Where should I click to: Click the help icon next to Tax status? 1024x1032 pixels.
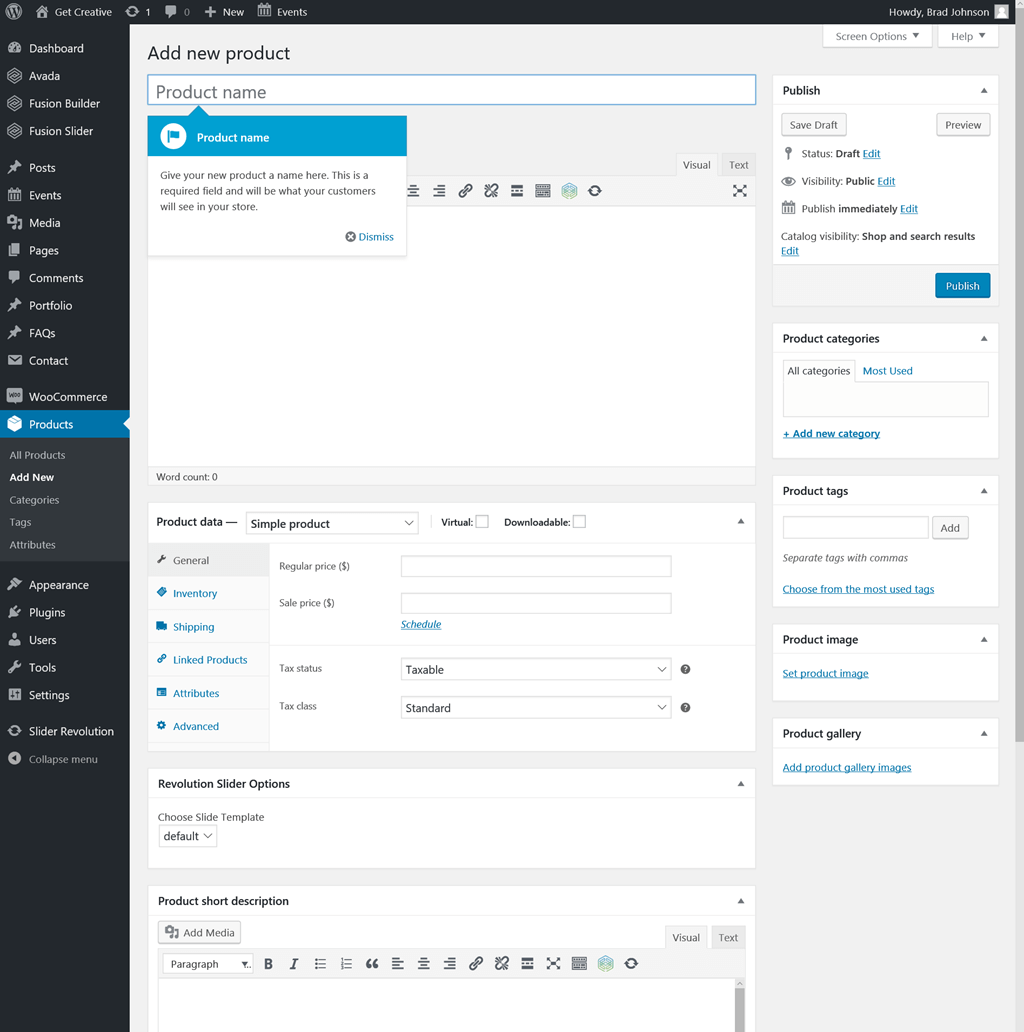tap(685, 669)
